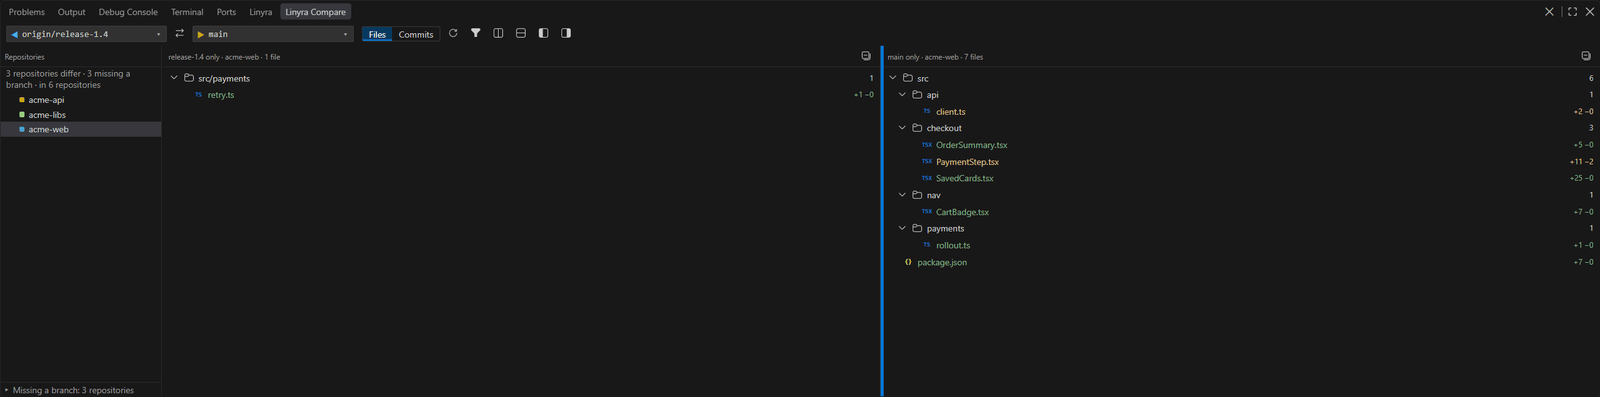The width and height of the screenshot is (1600, 397).
Task: Click the TS icon beside retry.ts
Action: click(x=198, y=95)
